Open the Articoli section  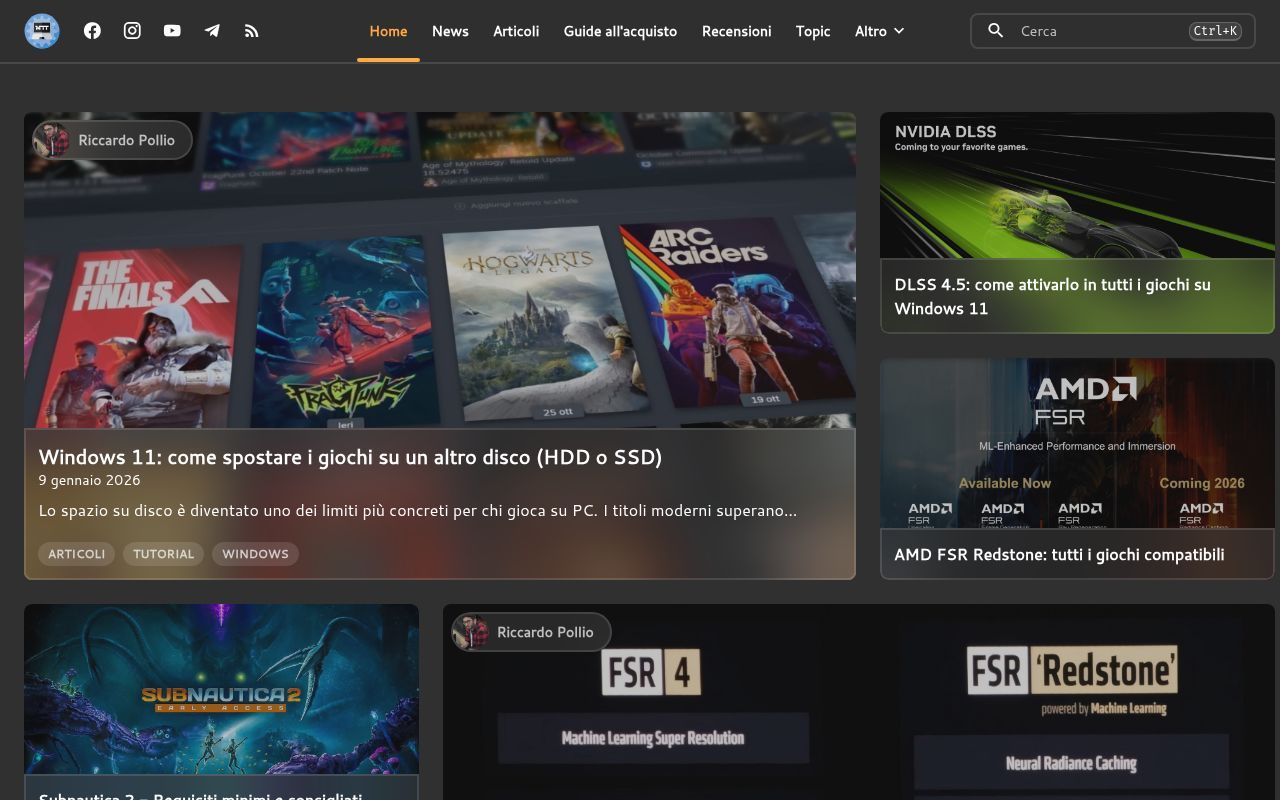[516, 31]
